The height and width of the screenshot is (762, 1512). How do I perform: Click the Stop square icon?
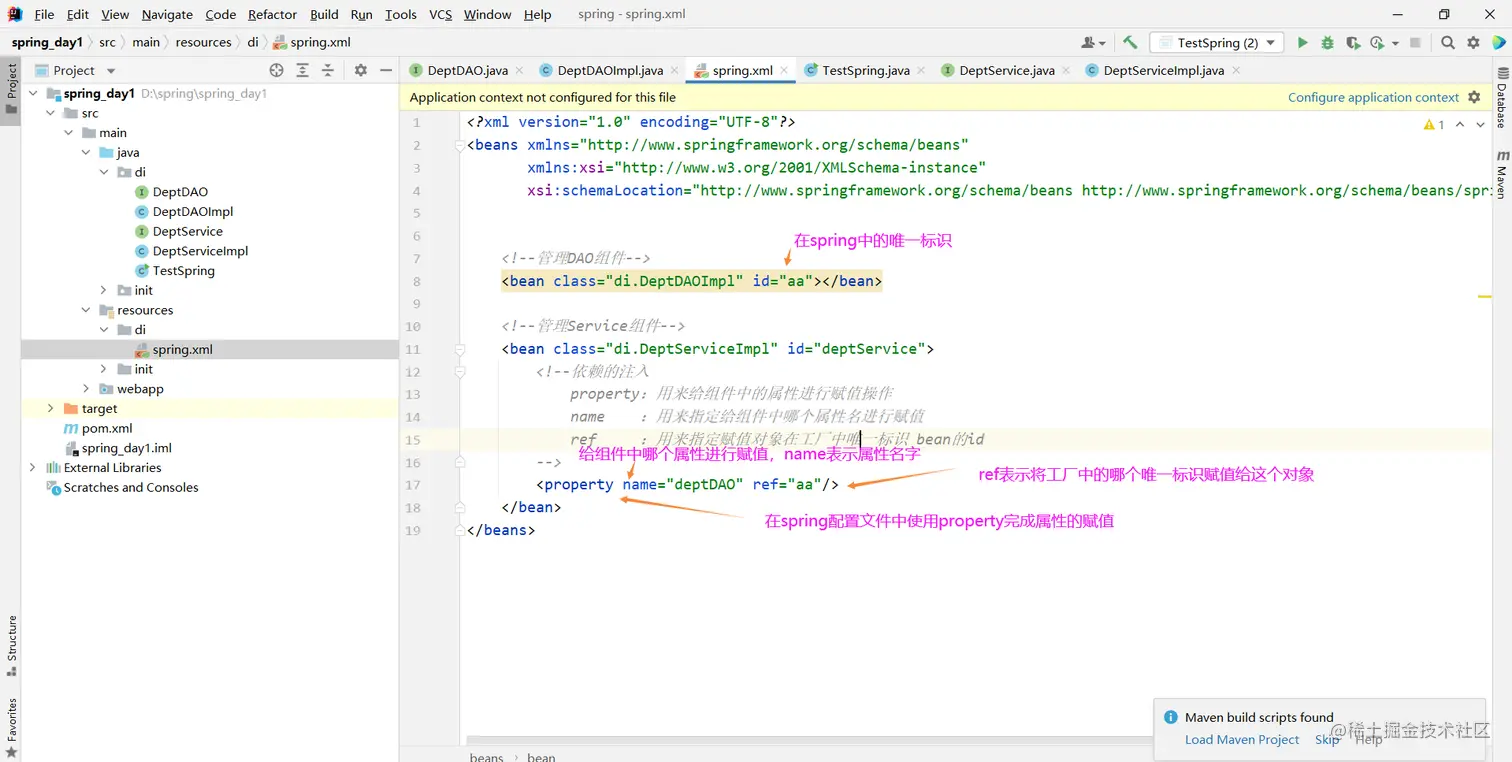pyautogui.click(x=1415, y=43)
